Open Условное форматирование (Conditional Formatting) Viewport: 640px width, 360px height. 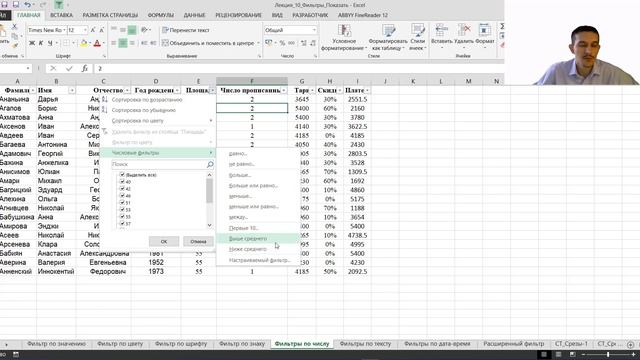click(x=344, y=37)
